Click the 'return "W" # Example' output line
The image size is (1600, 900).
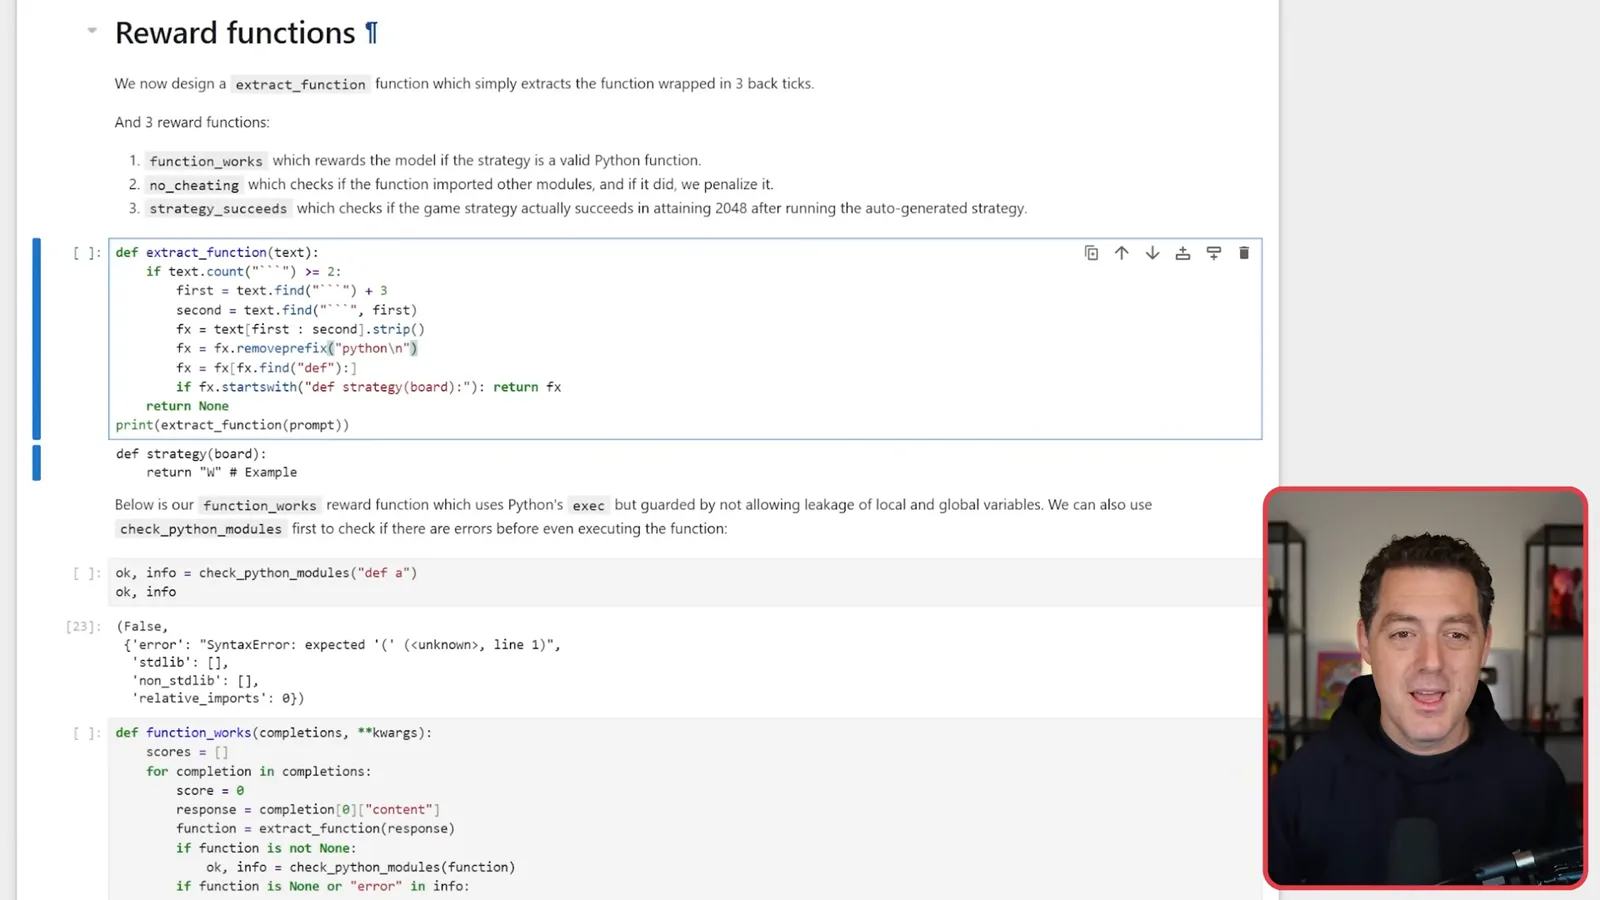pos(221,472)
